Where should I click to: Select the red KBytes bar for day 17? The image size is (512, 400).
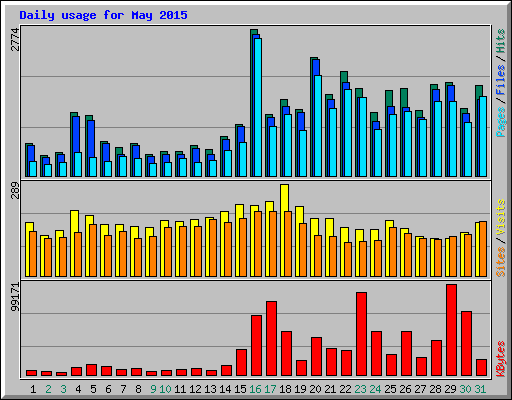pyautogui.click(x=271, y=339)
